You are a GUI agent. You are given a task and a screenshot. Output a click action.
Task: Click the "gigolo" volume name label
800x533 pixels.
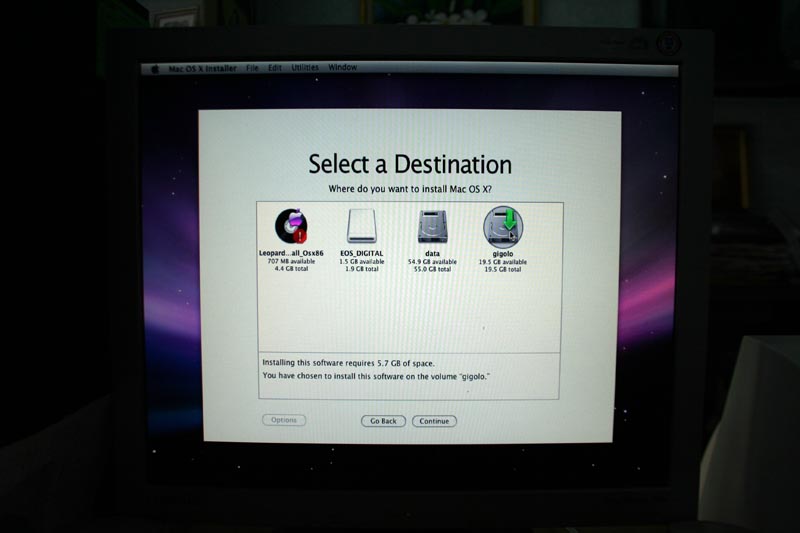coord(503,253)
